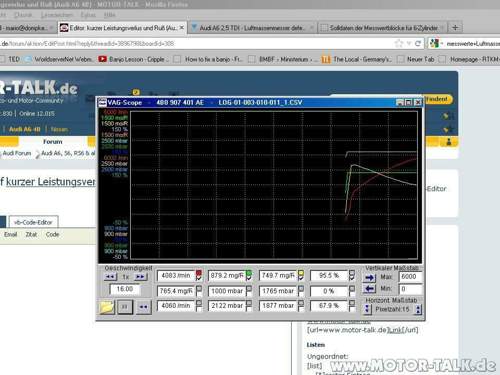The height and width of the screenshot is (375, 500).
Task: Click the Audi Forum breadcrumb link
Action: [17, 153]
